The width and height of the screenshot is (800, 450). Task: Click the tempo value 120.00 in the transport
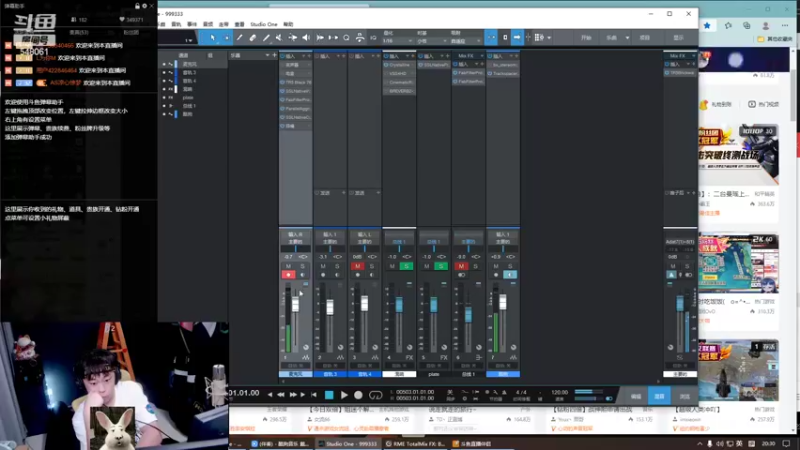point(559,392)
